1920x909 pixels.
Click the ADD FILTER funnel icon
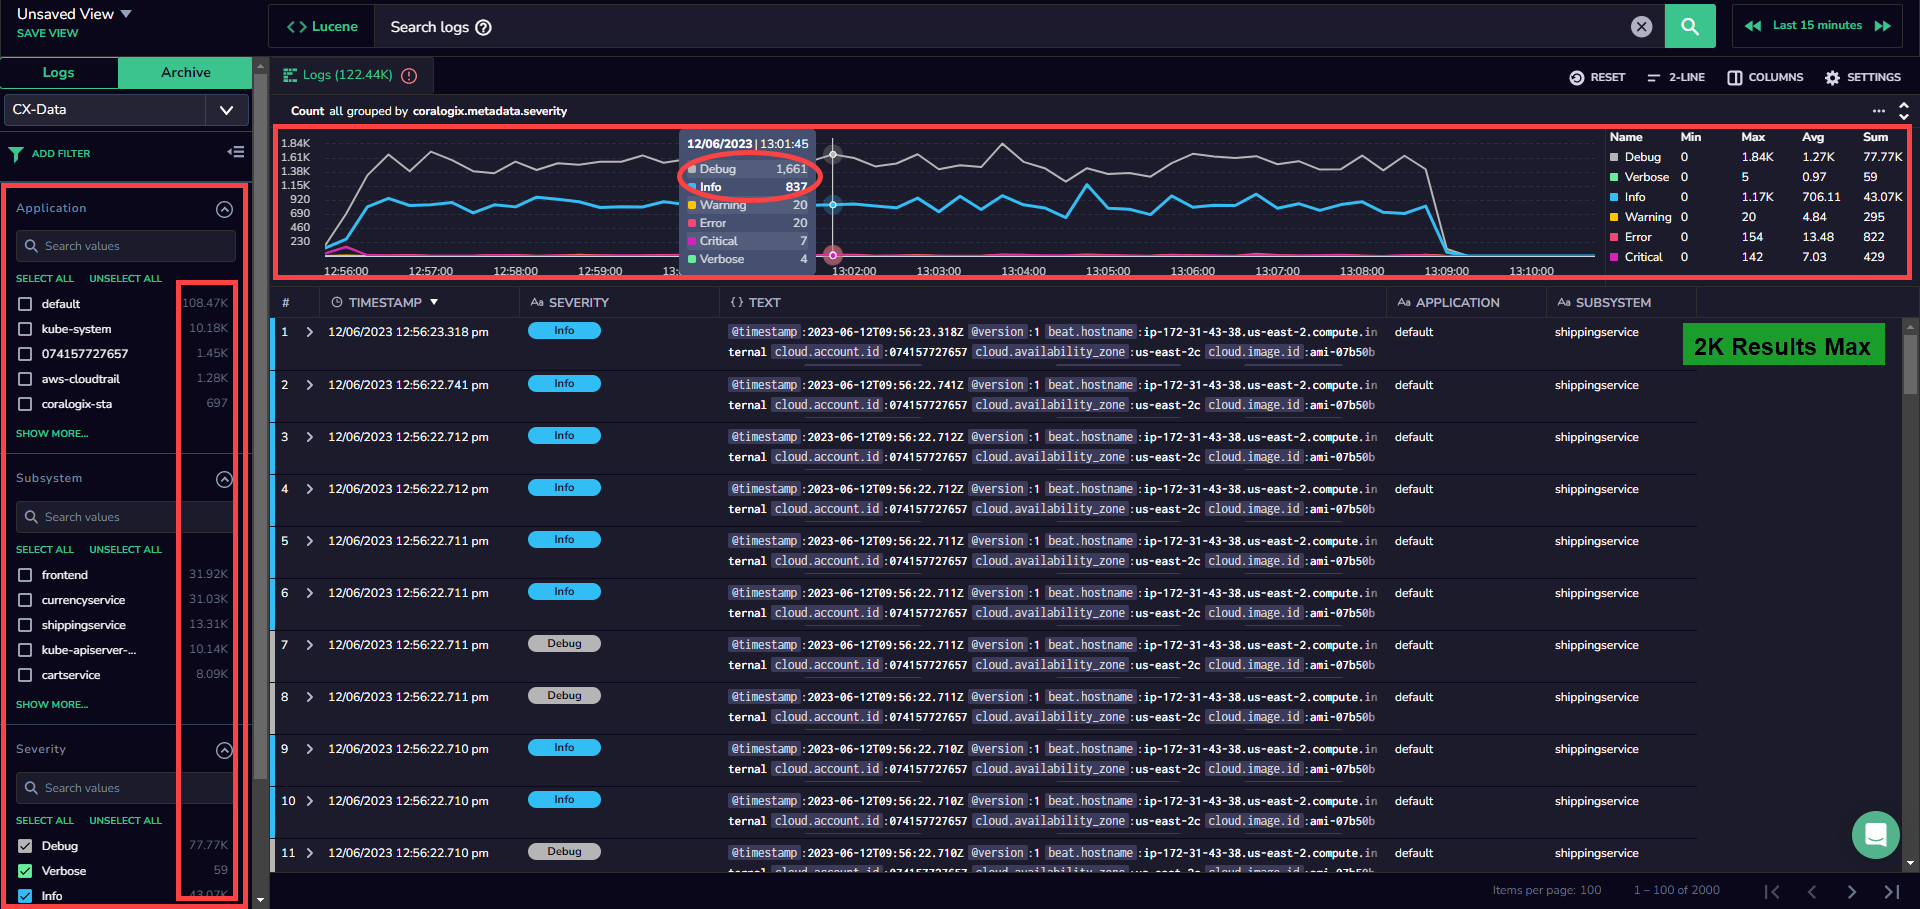point(16,154)
